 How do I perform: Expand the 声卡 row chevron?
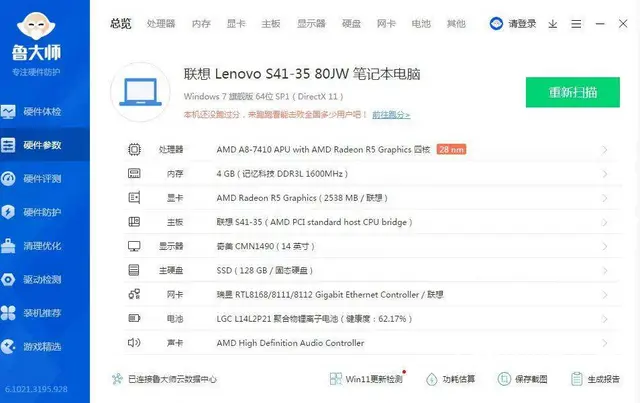[x=604, y=343]
